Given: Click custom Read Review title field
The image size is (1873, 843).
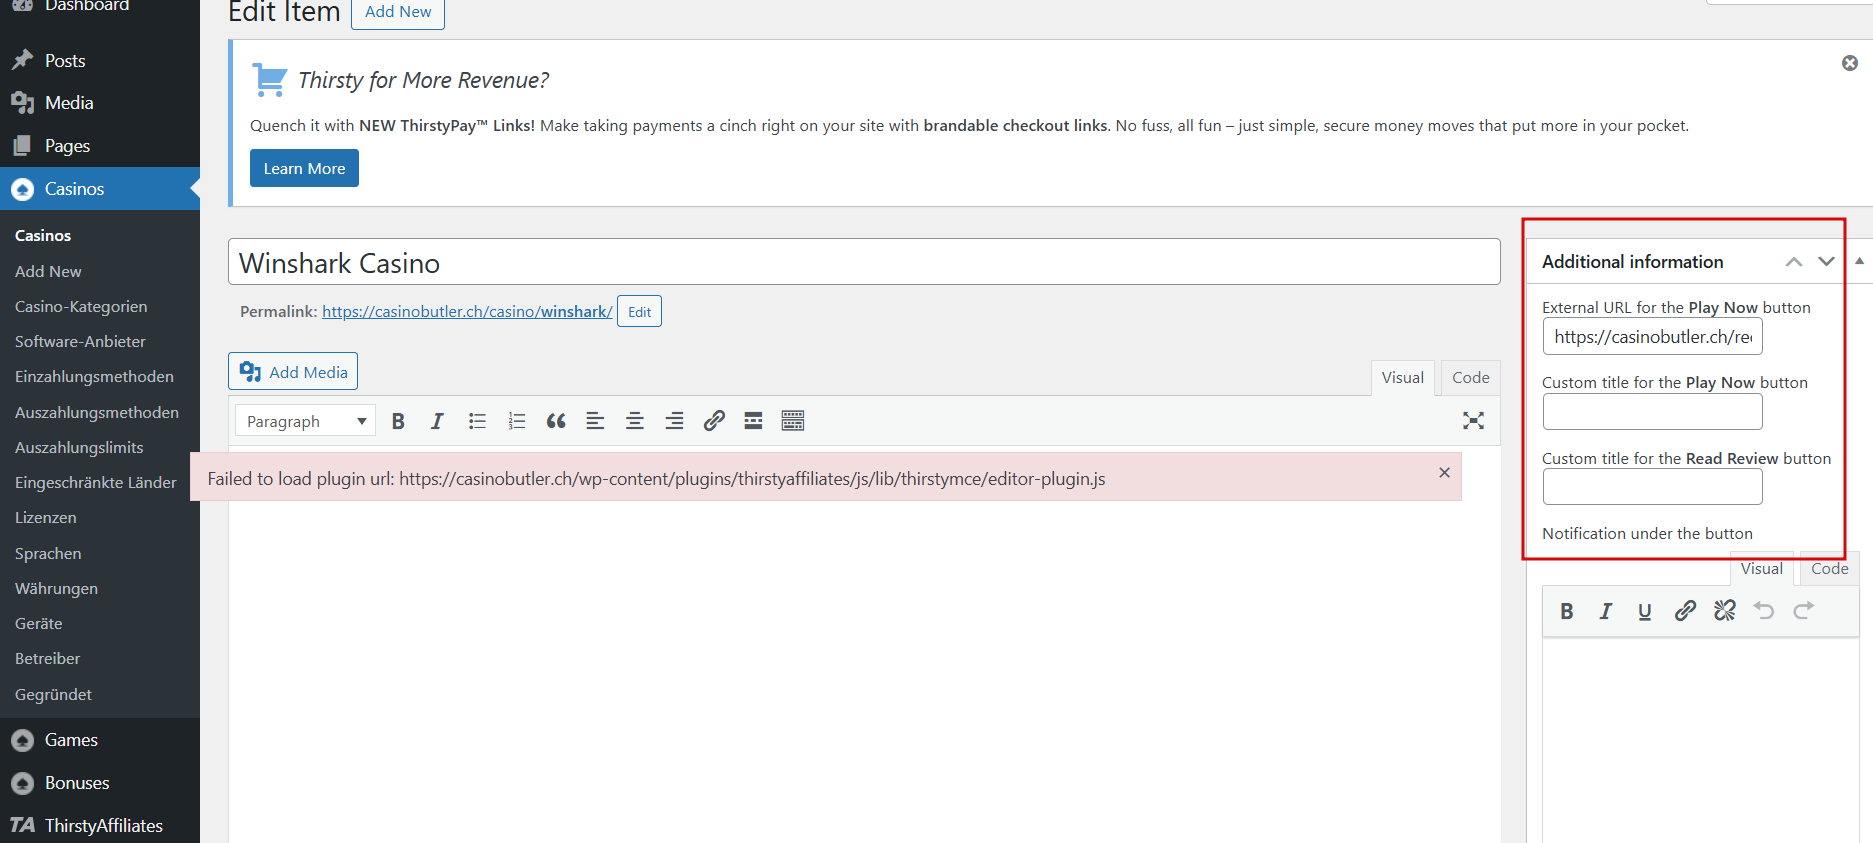Looking at the screenshot, I should pyautogui.click(x=1652, y=487).
